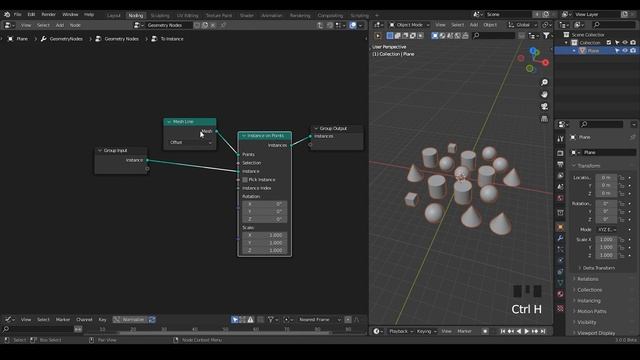Open the Modifier properties wrench tab
The image size is (640, 360).
(x=560, y=238)
